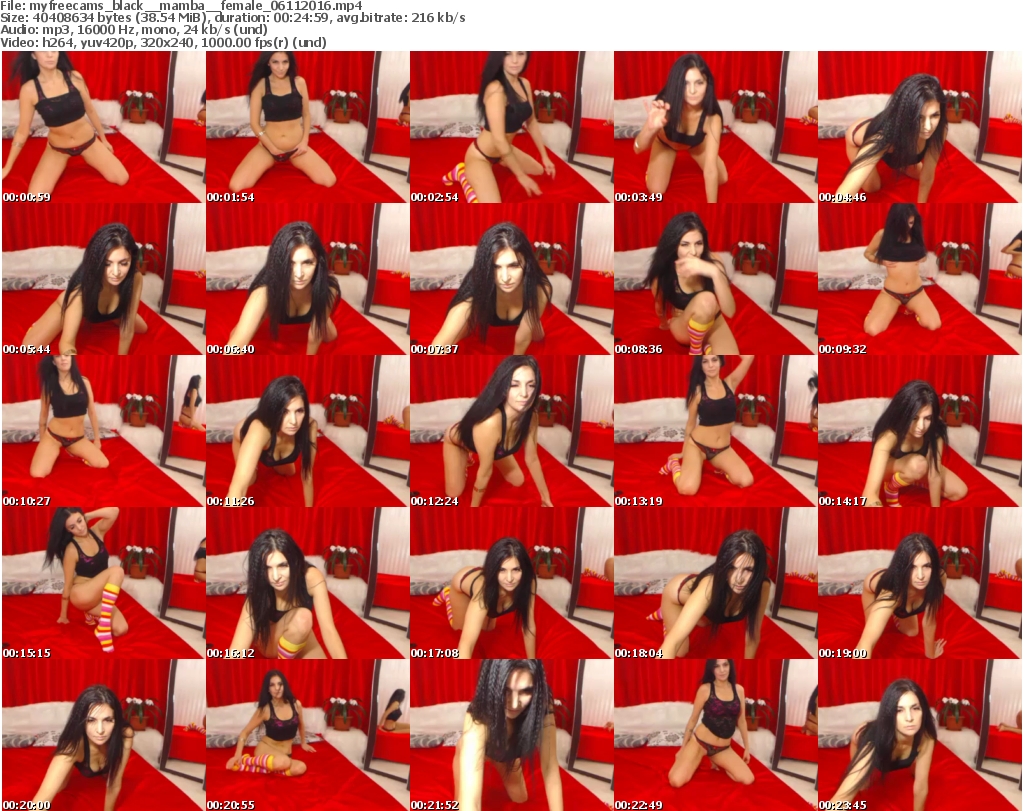Select the thumbnail stamped 00:00:59
This screenshot has height=811, width=1024.
pyautogui.click(x=104, y=127)
